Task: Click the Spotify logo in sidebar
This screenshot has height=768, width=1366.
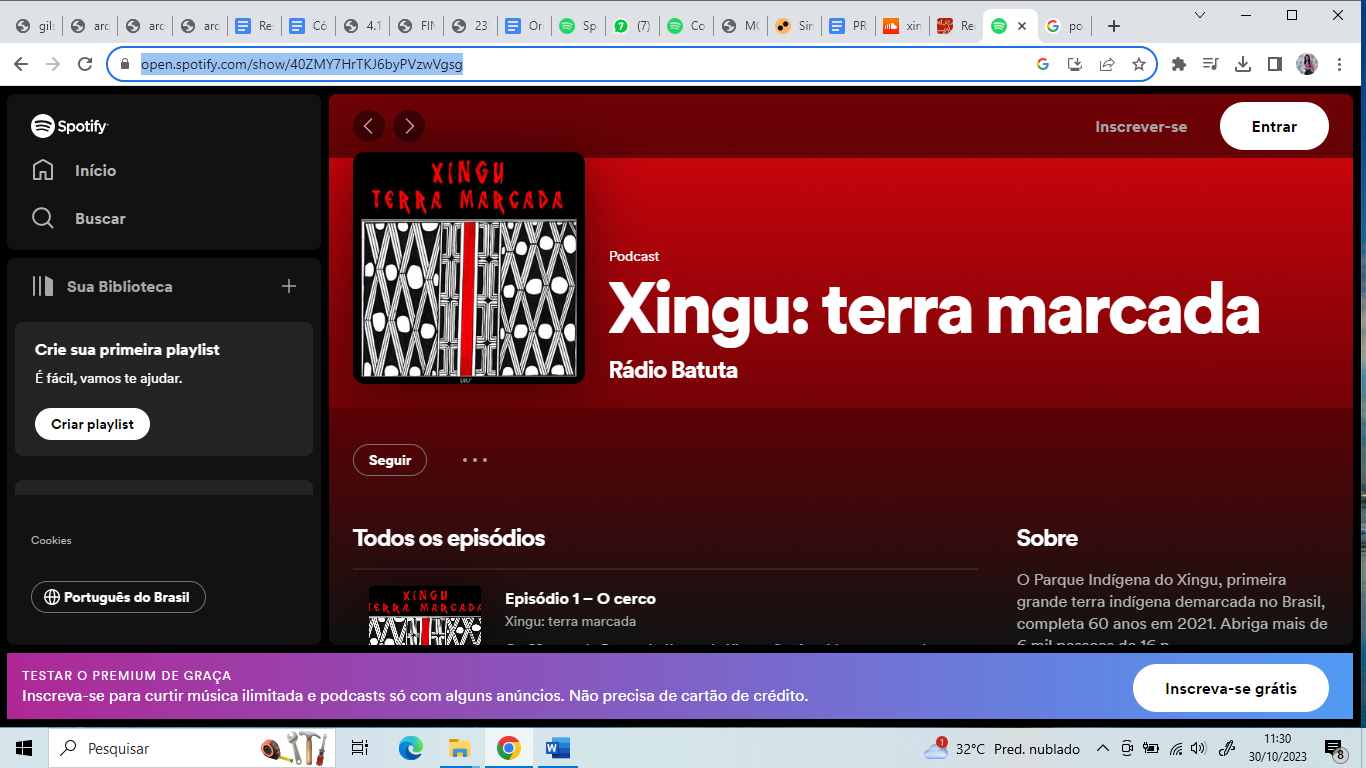Action: point(69,126)
